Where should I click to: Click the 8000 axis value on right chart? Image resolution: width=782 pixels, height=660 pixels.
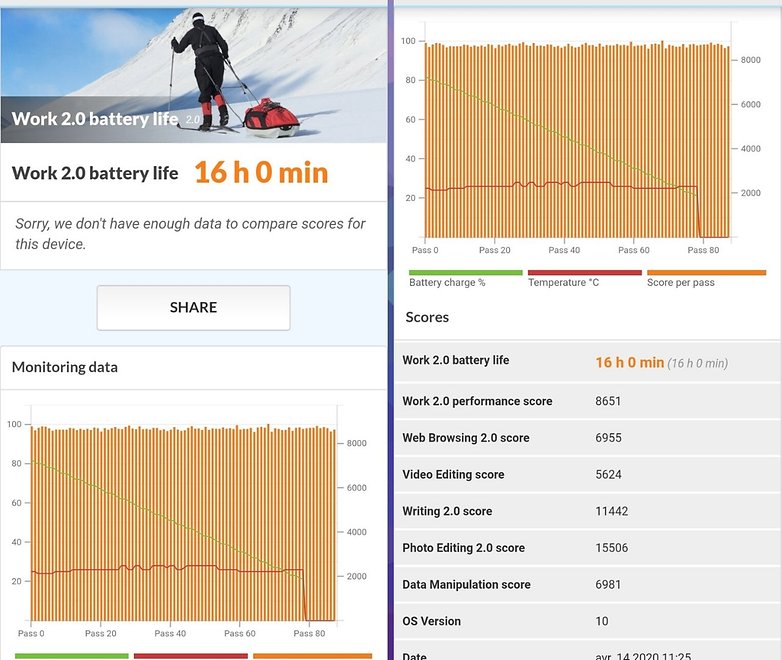pyautogui.click(x=751, y=60)
